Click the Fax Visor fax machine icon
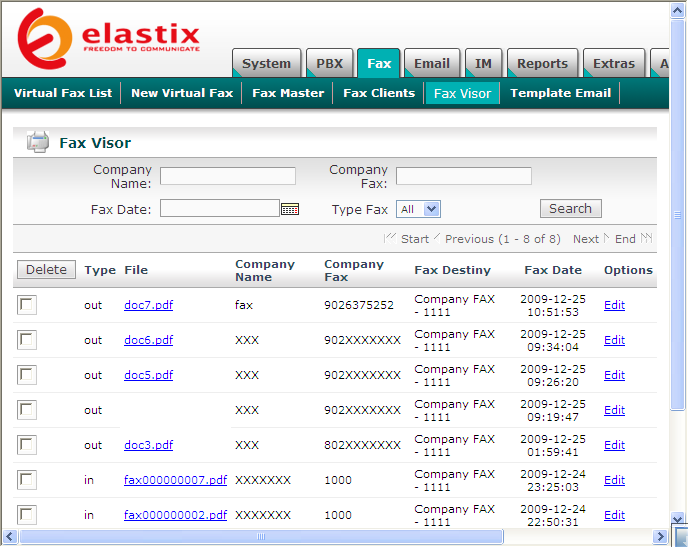This screenshot has height=547, width=688. pos(38,142)
